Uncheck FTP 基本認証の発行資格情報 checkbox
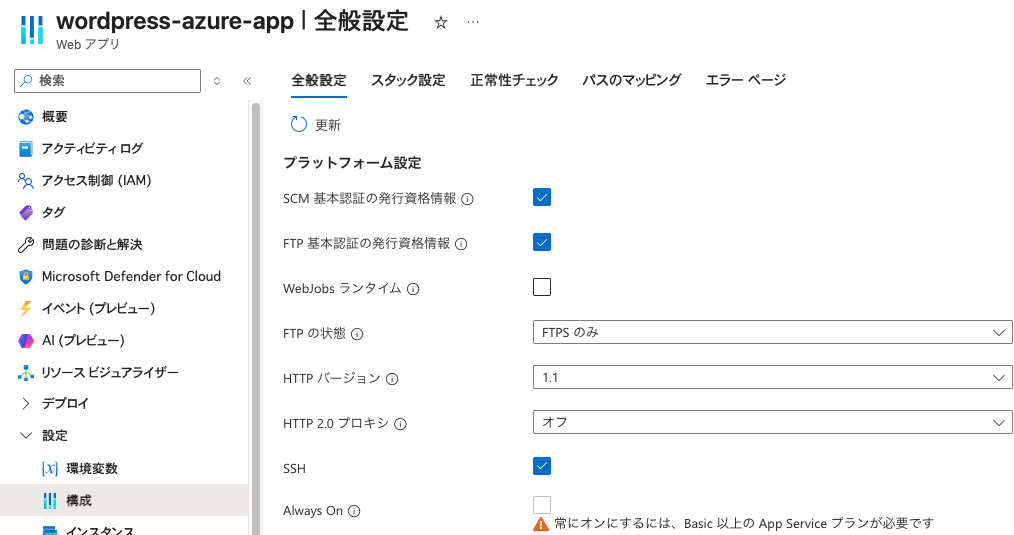 (542, 242)
